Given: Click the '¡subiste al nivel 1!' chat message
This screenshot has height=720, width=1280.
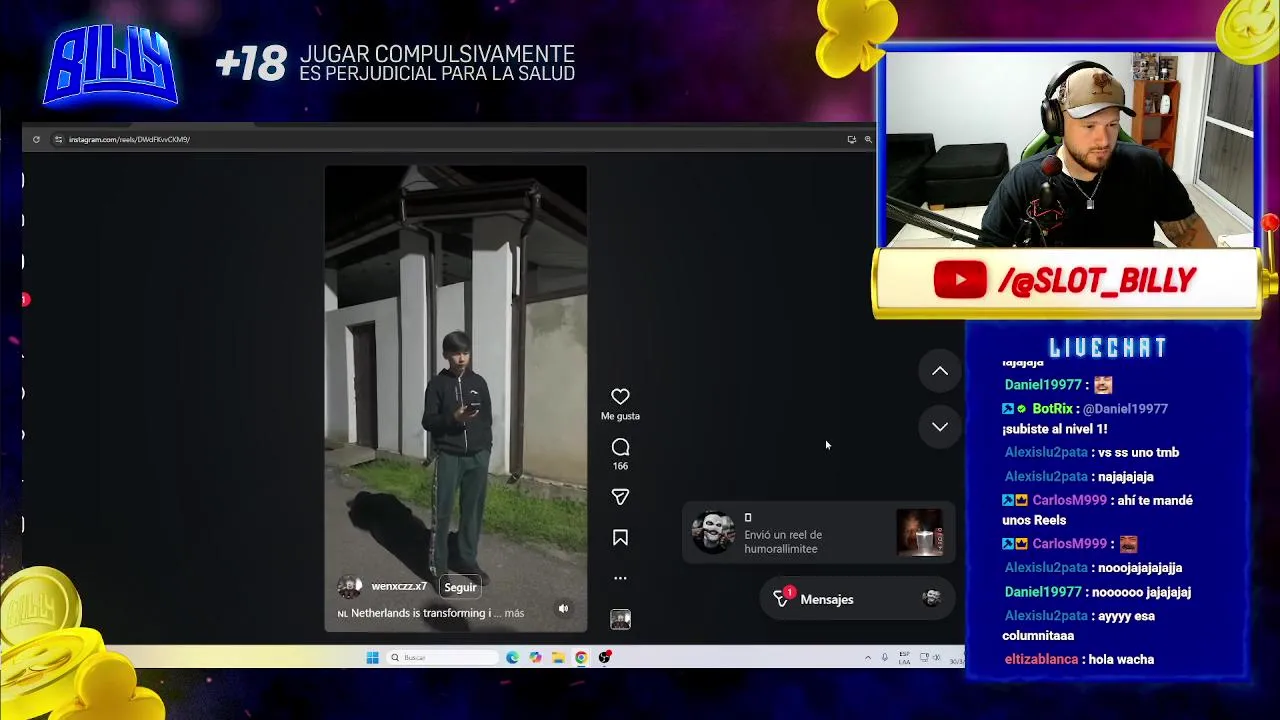Looking at the screenshot, I should 1055,429.
